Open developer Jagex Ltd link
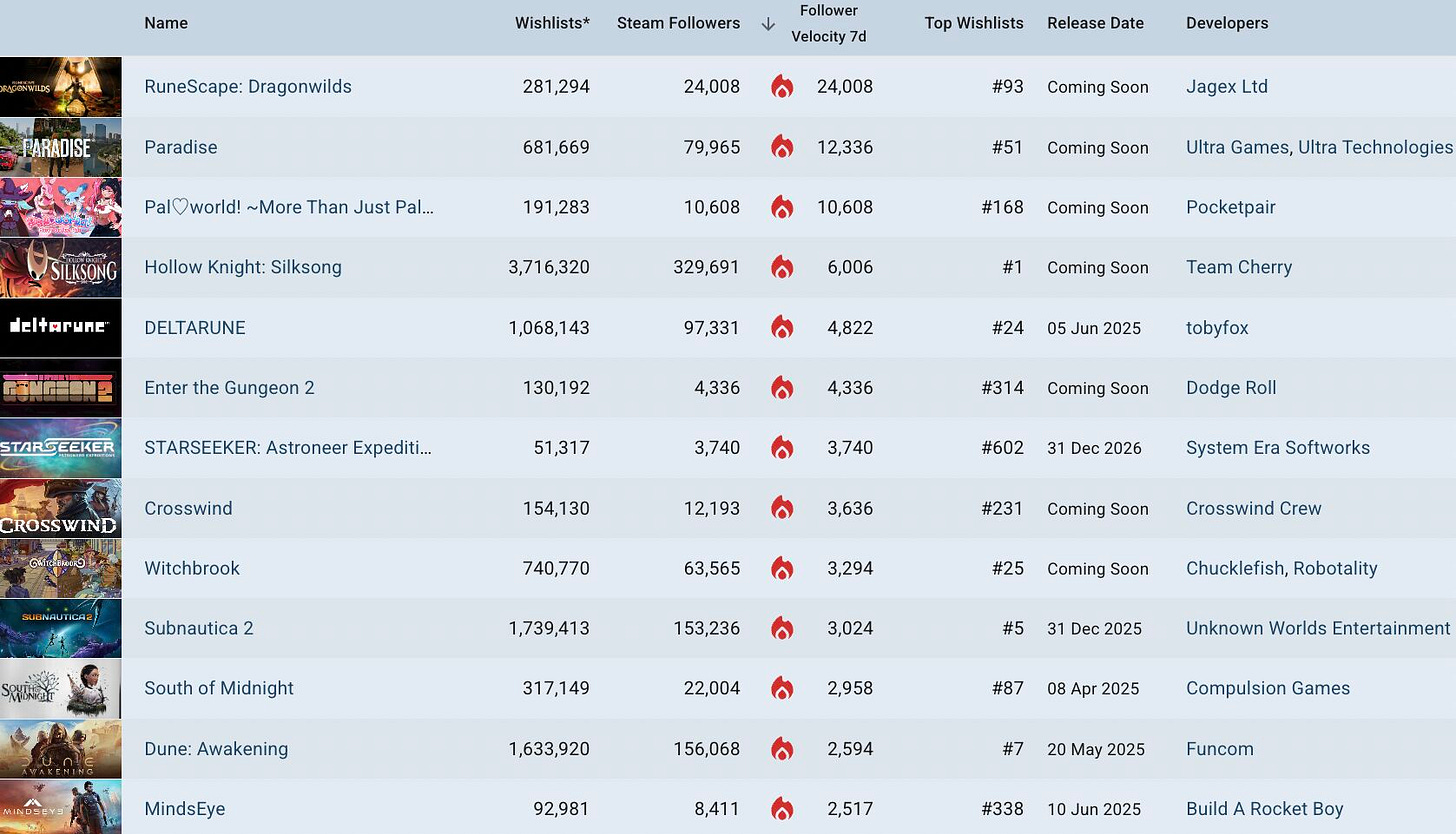Image resolution: width=1456 pixels, height=834 pixels. point(1227,87)
